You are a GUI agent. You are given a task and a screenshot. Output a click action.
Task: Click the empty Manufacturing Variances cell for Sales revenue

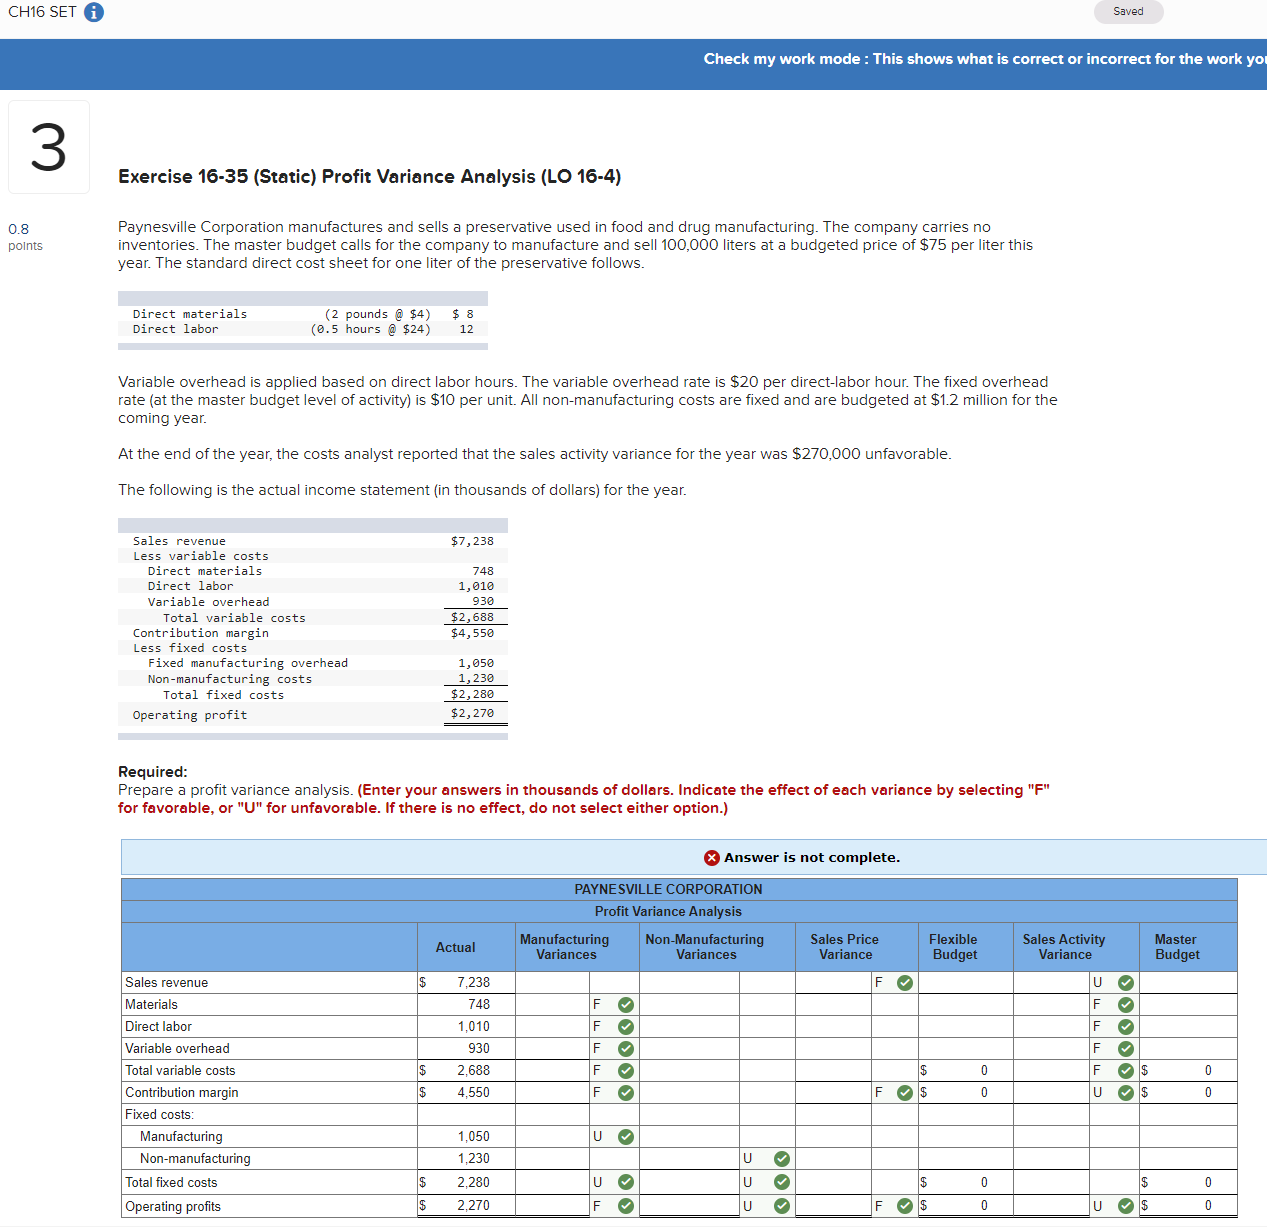(x=552, y=982)
